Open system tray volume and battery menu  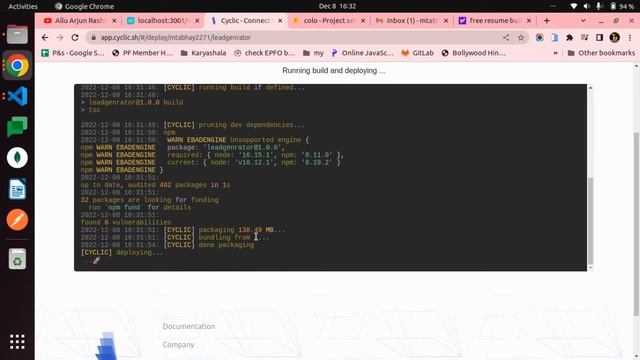[x=603, y=6]
